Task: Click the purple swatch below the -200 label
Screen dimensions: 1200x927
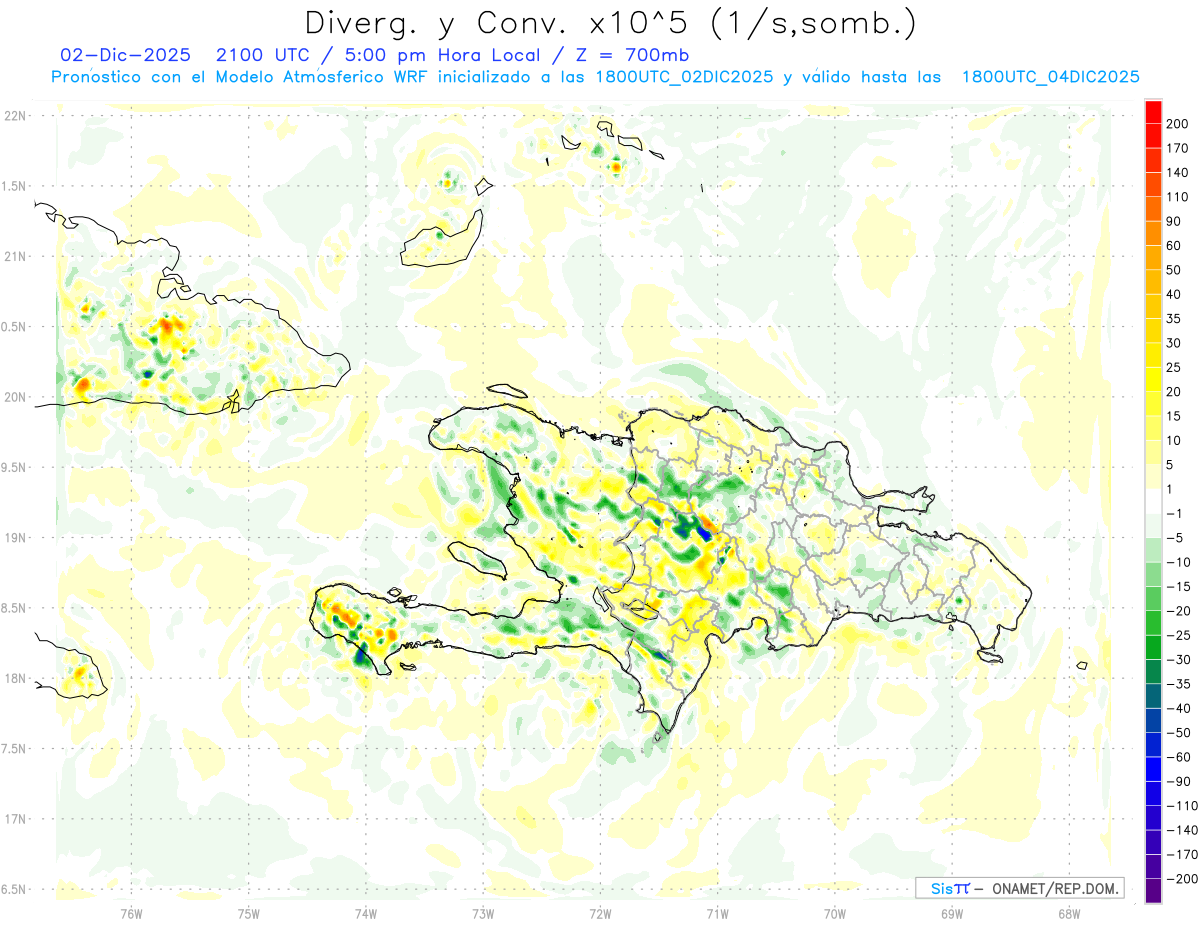Action: [x=1153, y=891]
